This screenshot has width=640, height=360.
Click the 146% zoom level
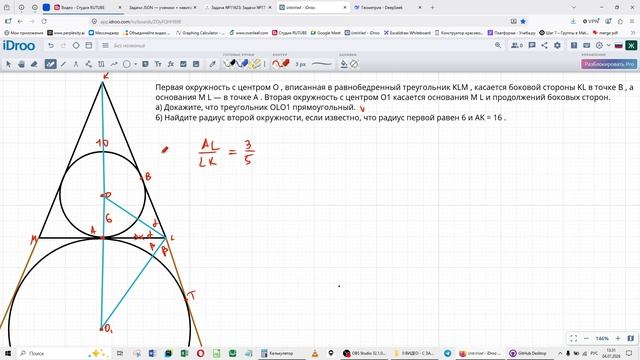click(x=602, y=338)
